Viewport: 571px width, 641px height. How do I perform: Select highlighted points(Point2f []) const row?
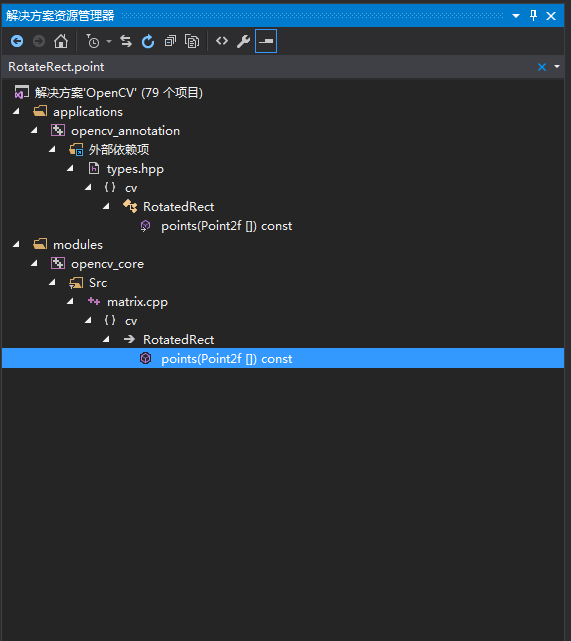[x=283, y=359]
